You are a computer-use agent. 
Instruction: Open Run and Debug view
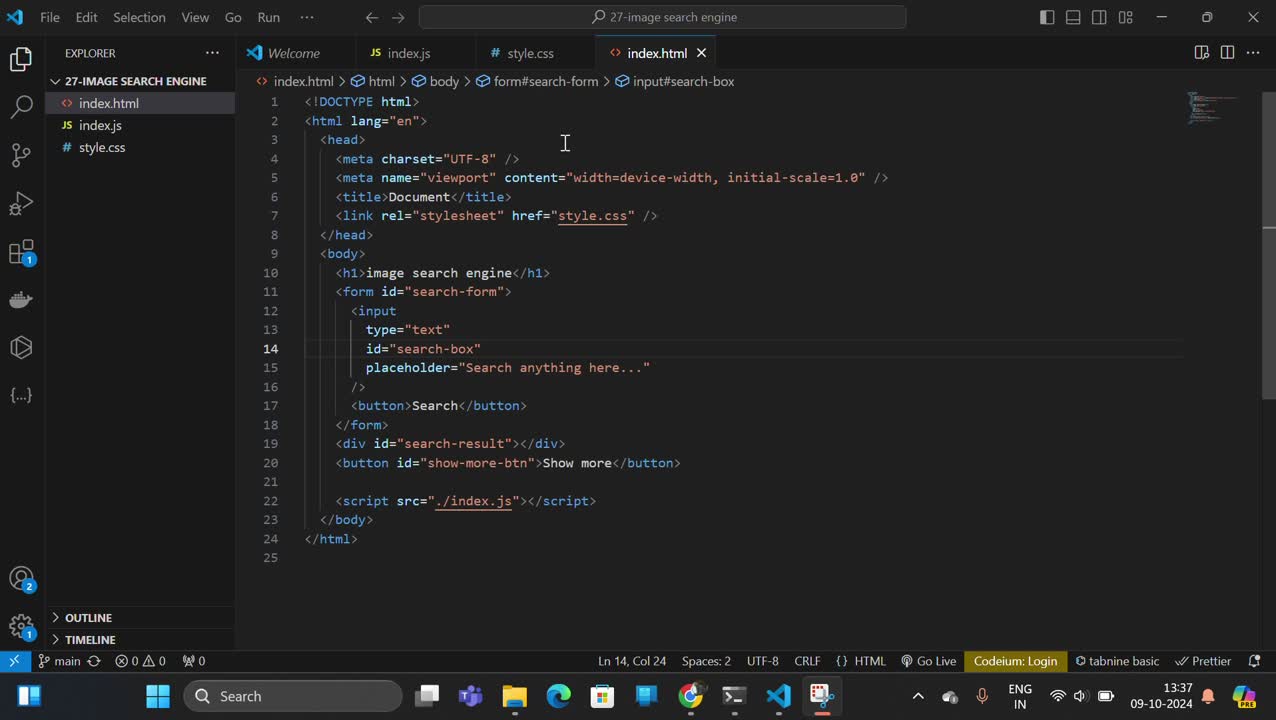21,204
